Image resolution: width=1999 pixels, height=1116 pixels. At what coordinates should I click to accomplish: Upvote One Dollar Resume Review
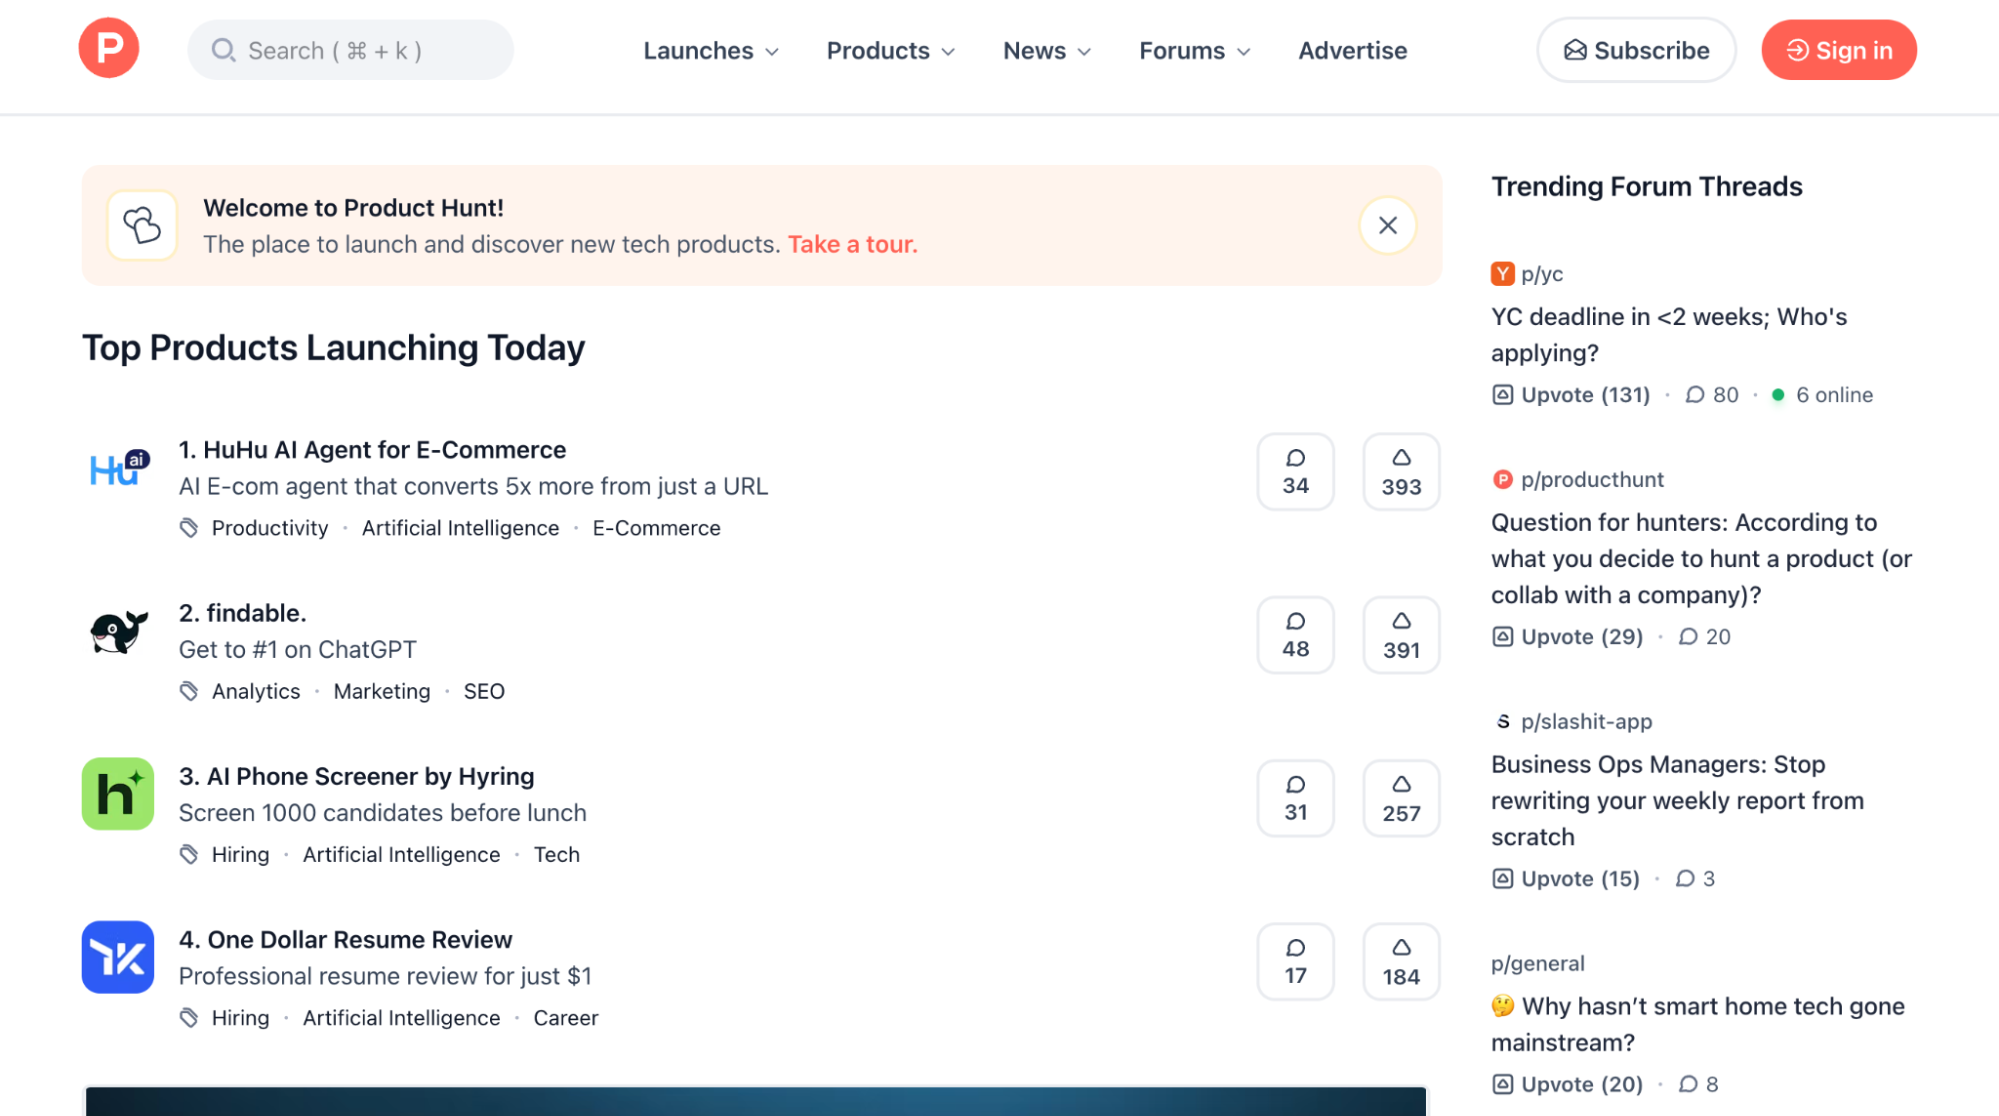coord(1400,961)
